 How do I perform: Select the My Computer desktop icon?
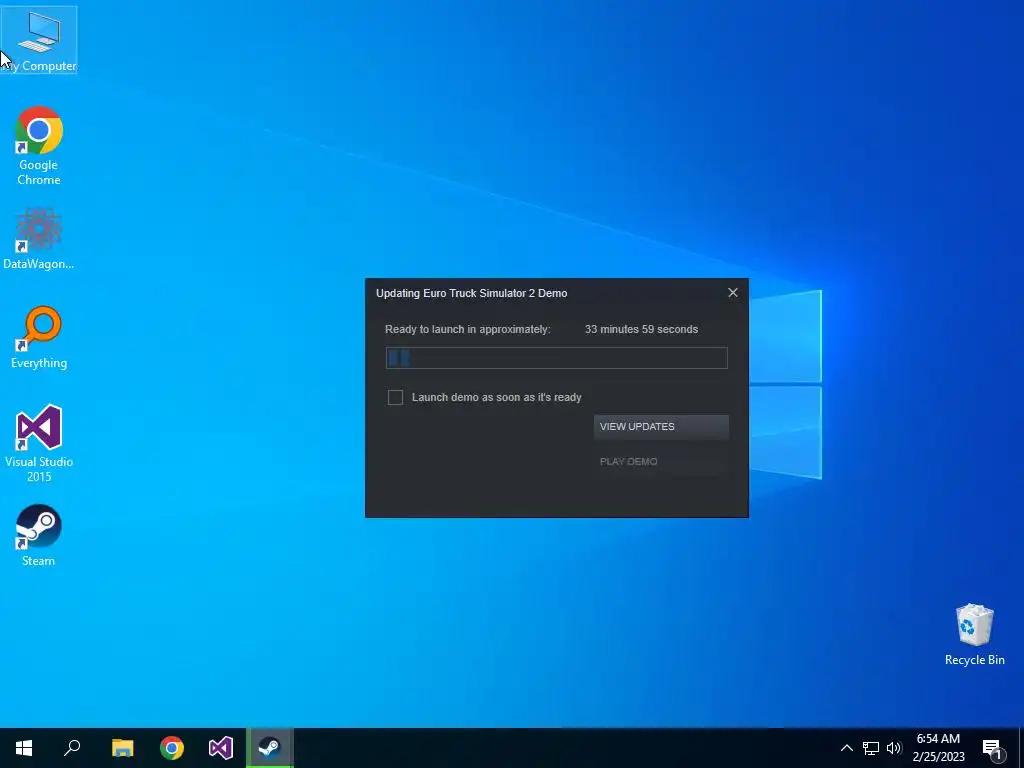(x=39, y=40)
